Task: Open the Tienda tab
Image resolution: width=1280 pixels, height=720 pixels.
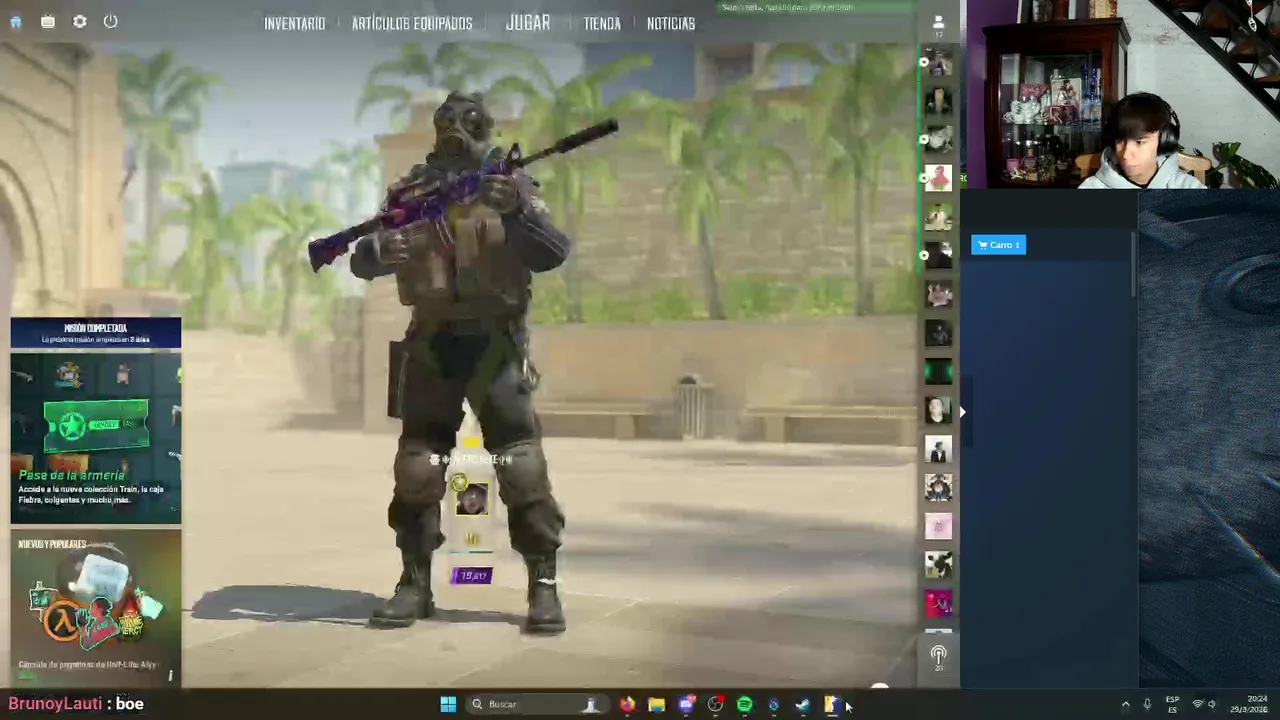Action: [602, 23]
